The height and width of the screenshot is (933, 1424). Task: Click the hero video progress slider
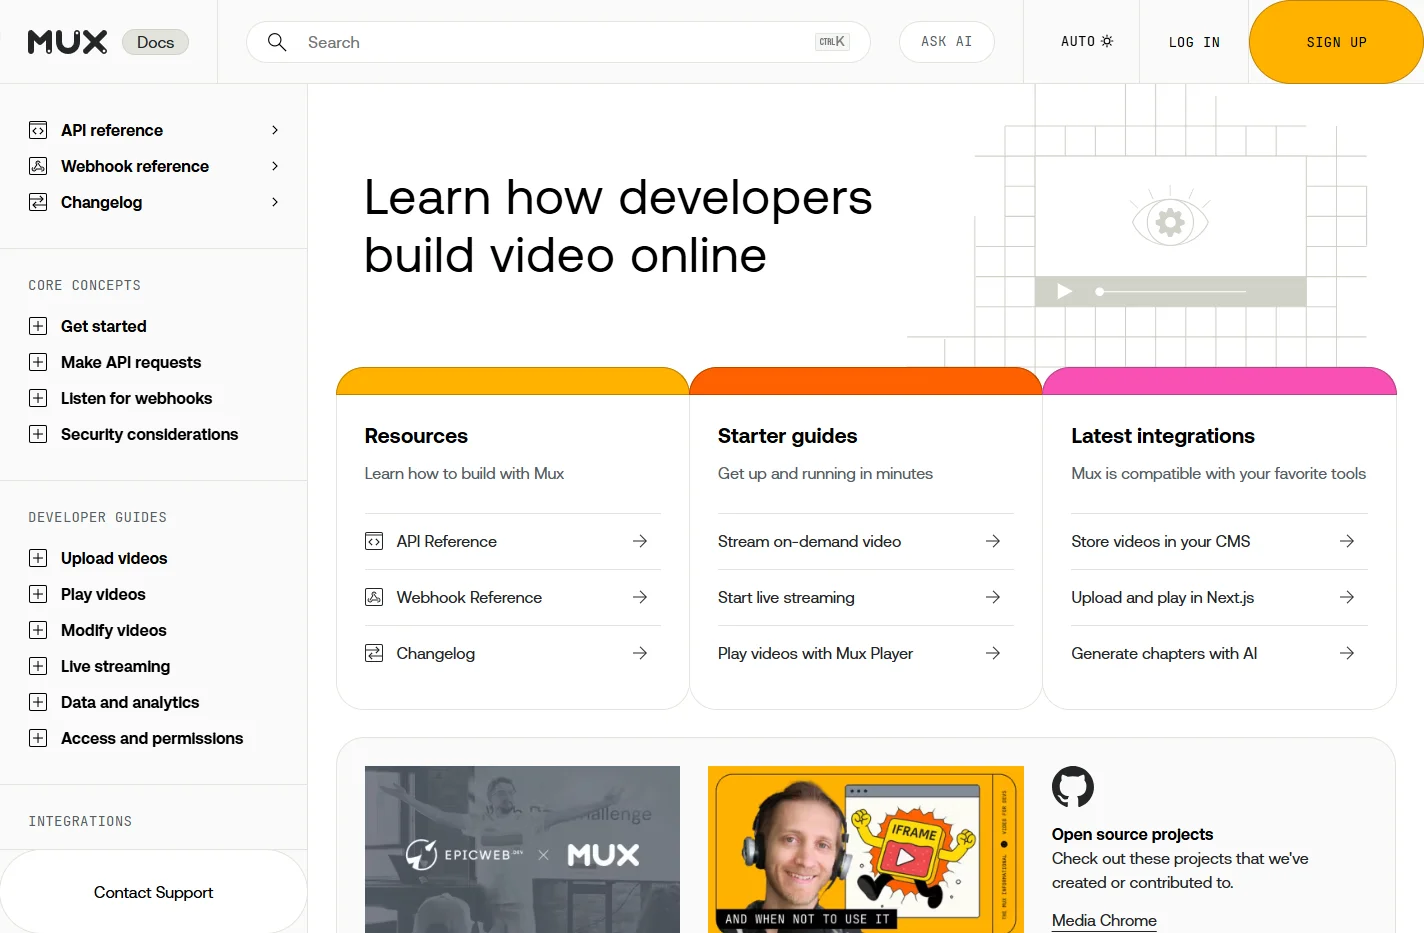click(1172, 292)
